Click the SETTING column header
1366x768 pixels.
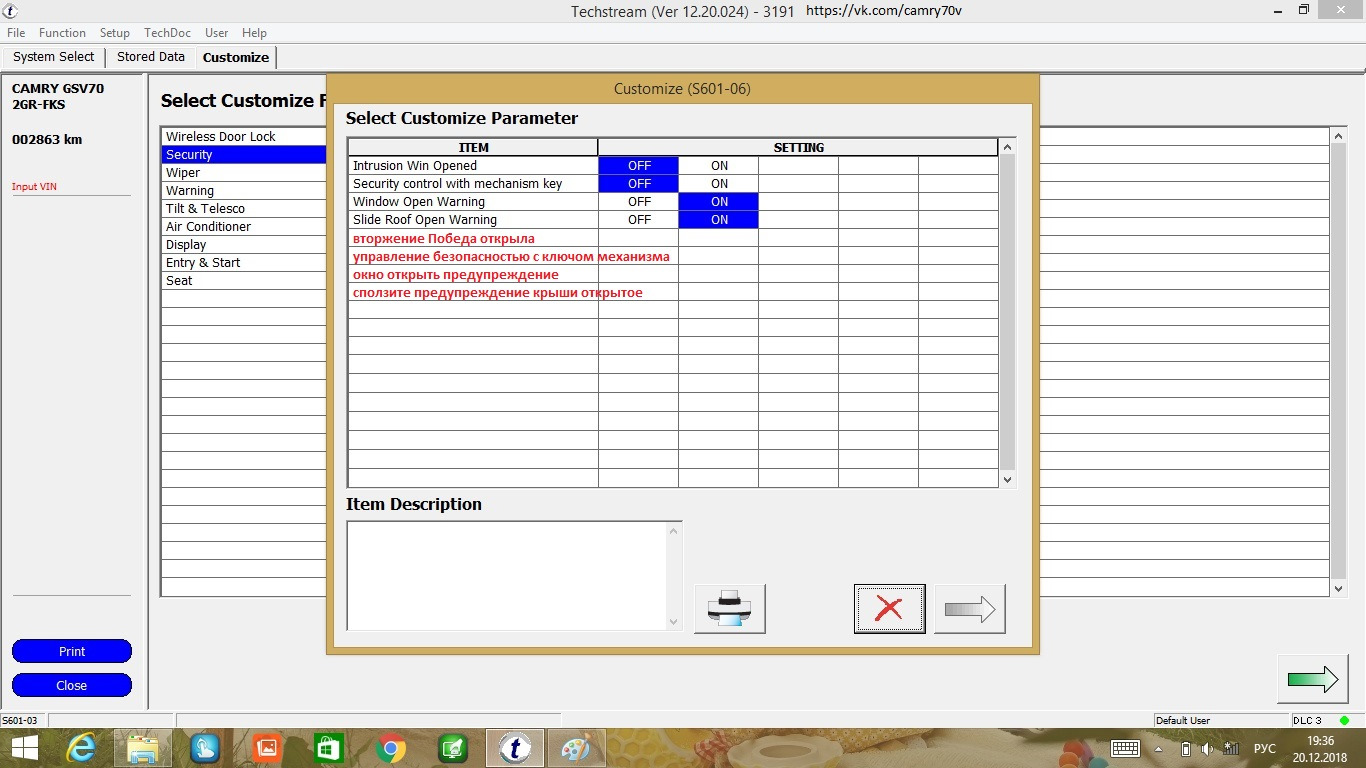pyautogui.click(x=798, y=147)
